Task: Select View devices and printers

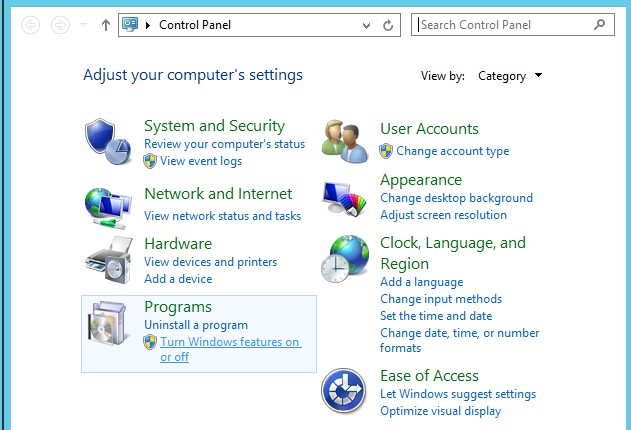Action: click(210, 262)
